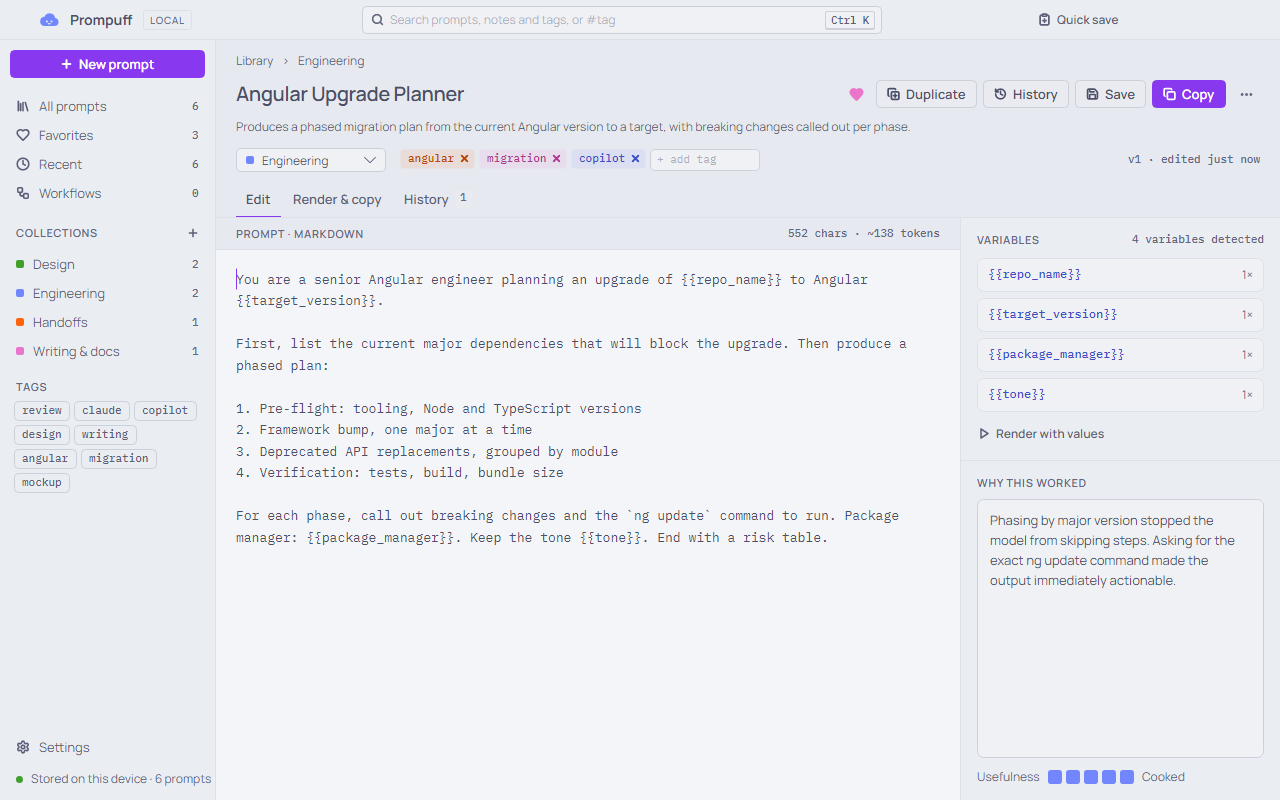The width and height of the screenshot is (1280, 800).
Task: Click the search magnifier icon
Action: click(x=378, y=20)
